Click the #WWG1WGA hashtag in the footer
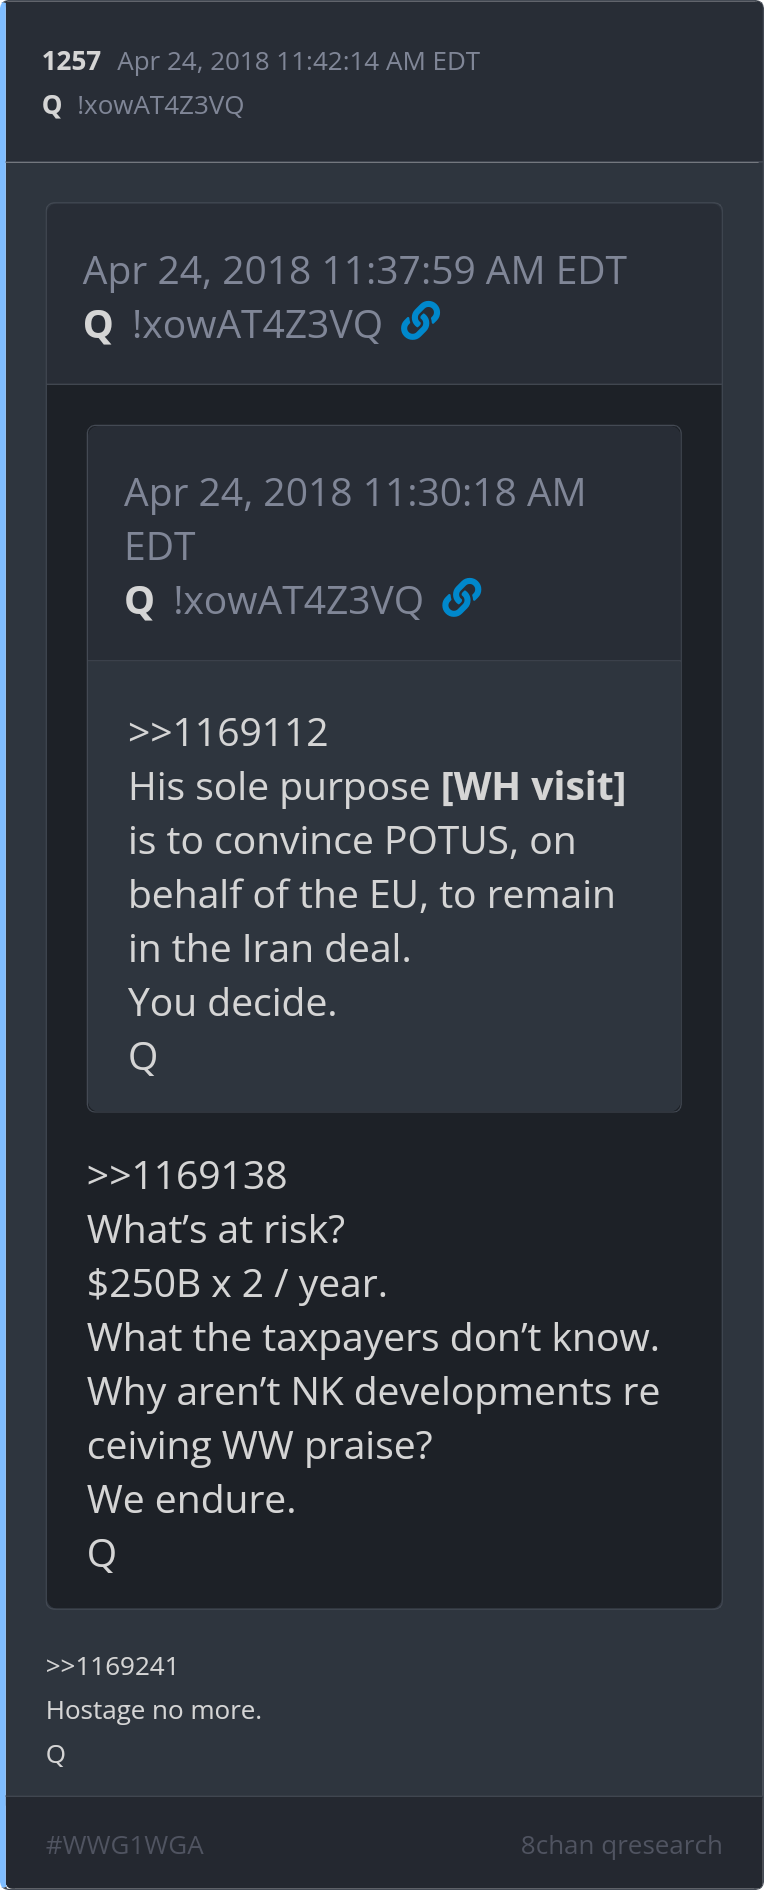The height and width of the screenshot is (1892, 766). pos(125,1845)
